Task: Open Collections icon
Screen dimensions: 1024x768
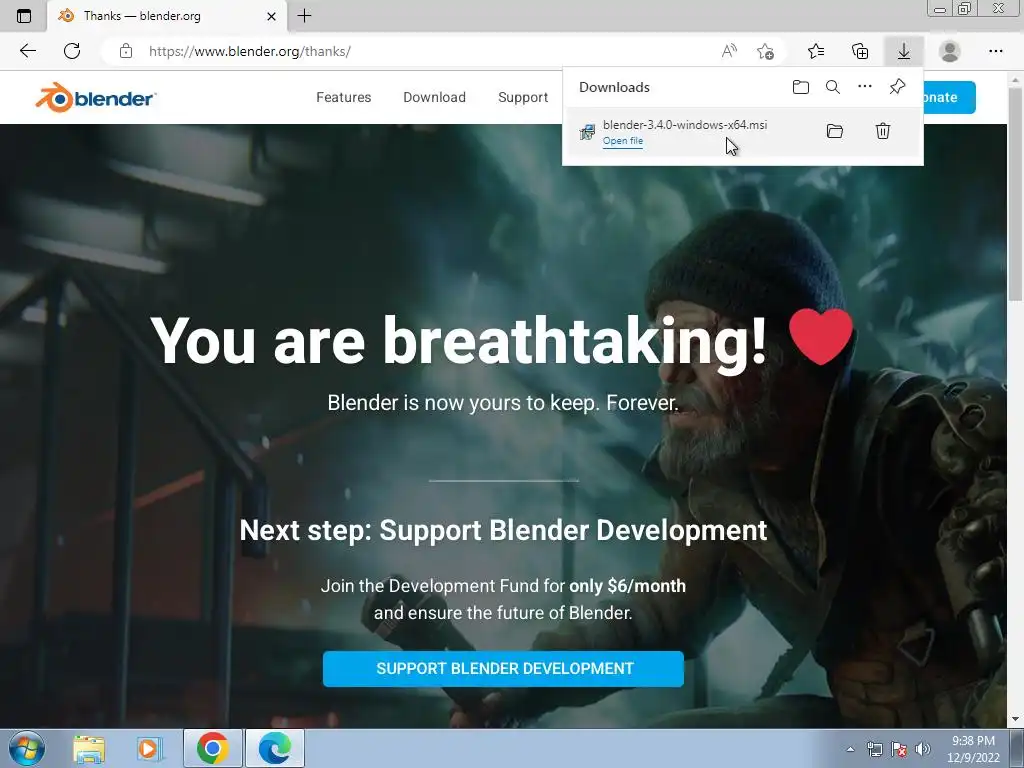Action: 860,51
